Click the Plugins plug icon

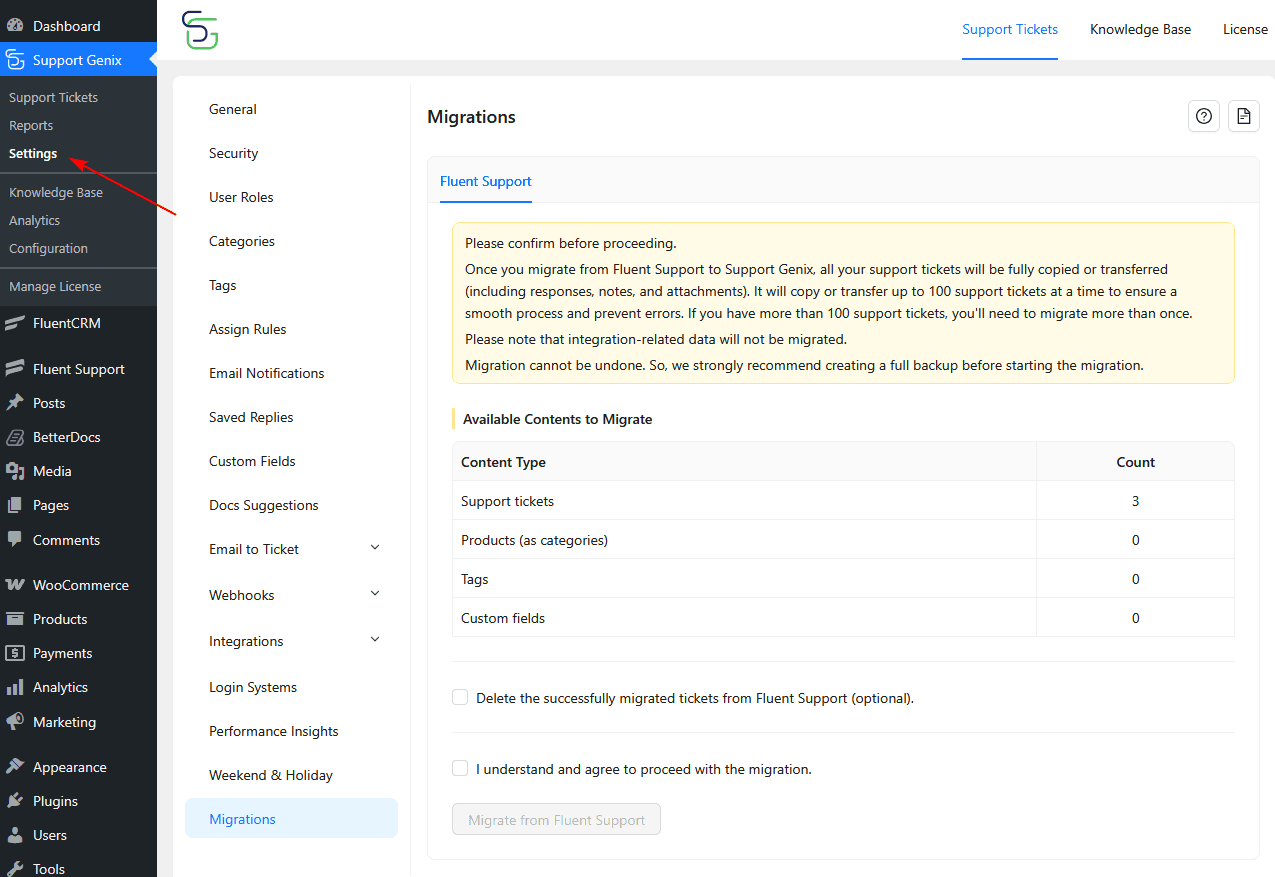pos(15,801)
